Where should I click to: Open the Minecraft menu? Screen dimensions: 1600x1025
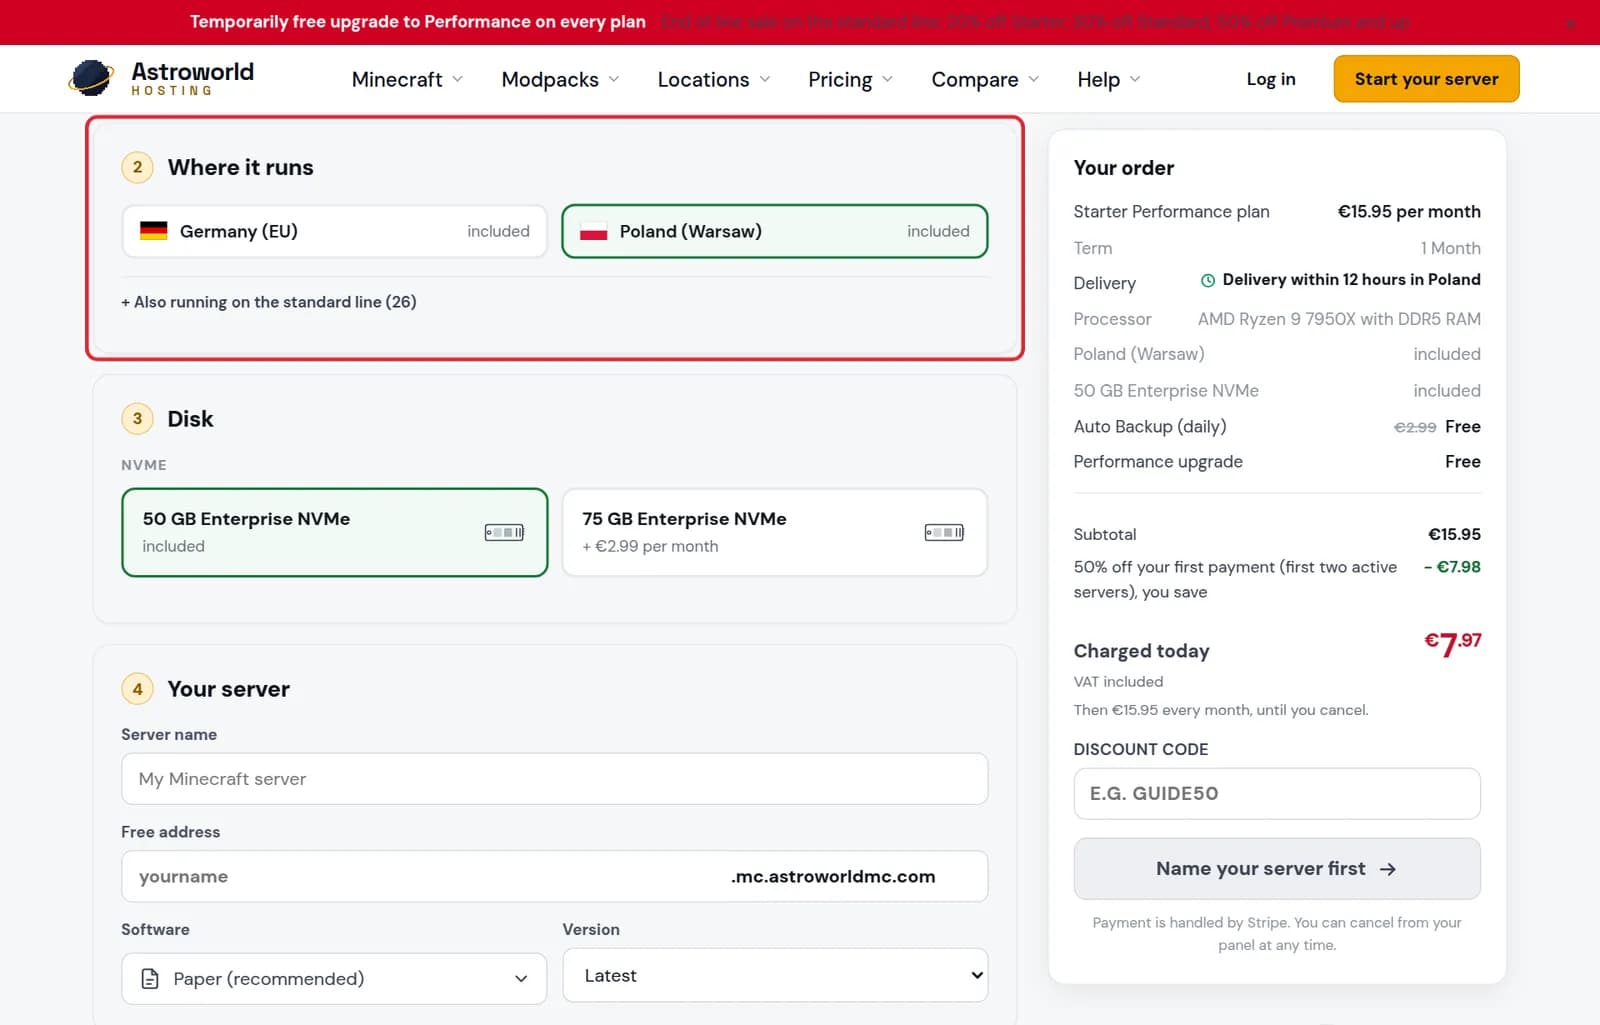[407, 79]
